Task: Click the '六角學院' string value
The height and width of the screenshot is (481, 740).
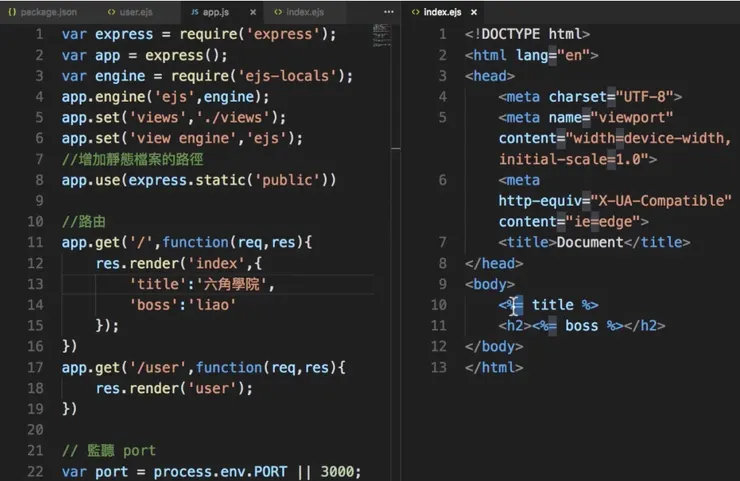Action: [x=232, y=284]
